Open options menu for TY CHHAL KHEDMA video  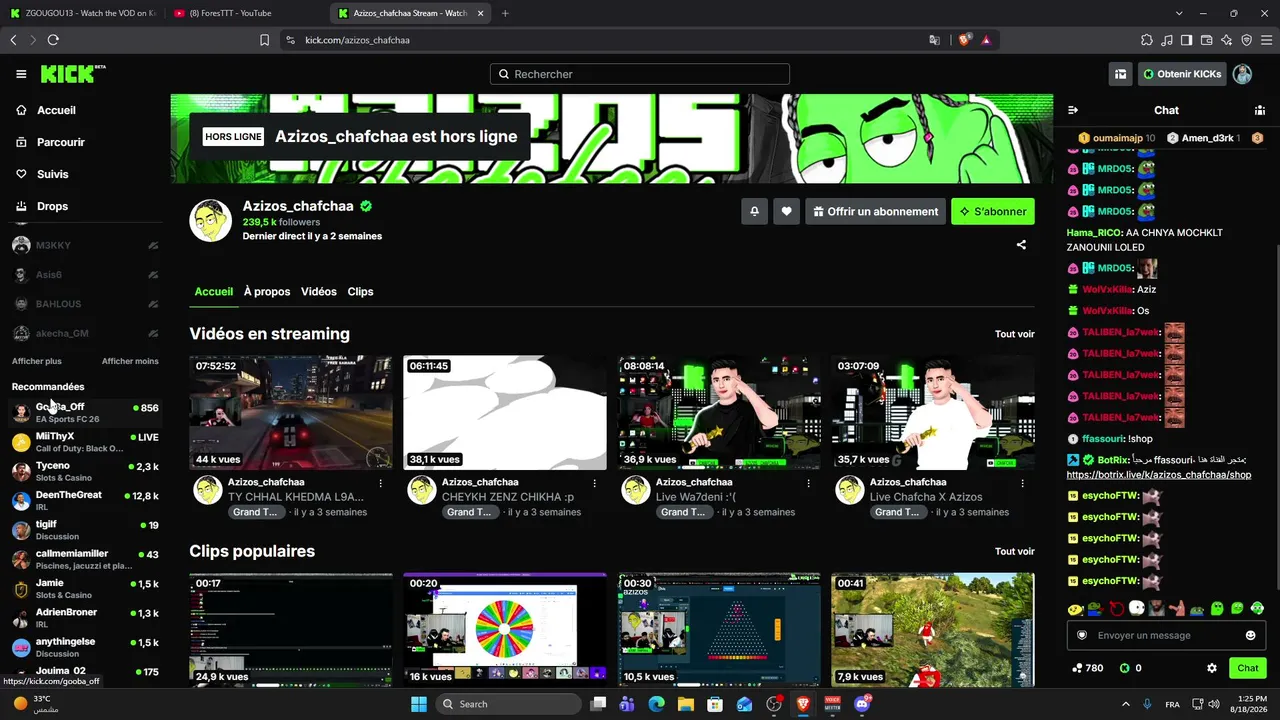(x=380, y=483)
